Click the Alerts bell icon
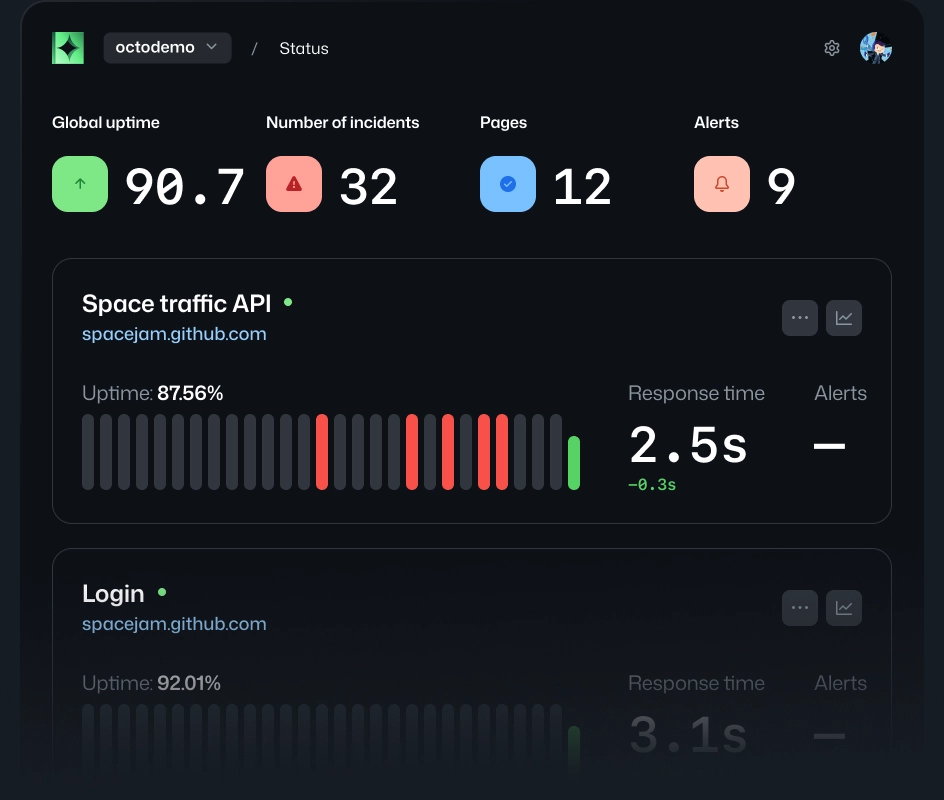Viewport: 944px width, 800px height. [722, 184]
